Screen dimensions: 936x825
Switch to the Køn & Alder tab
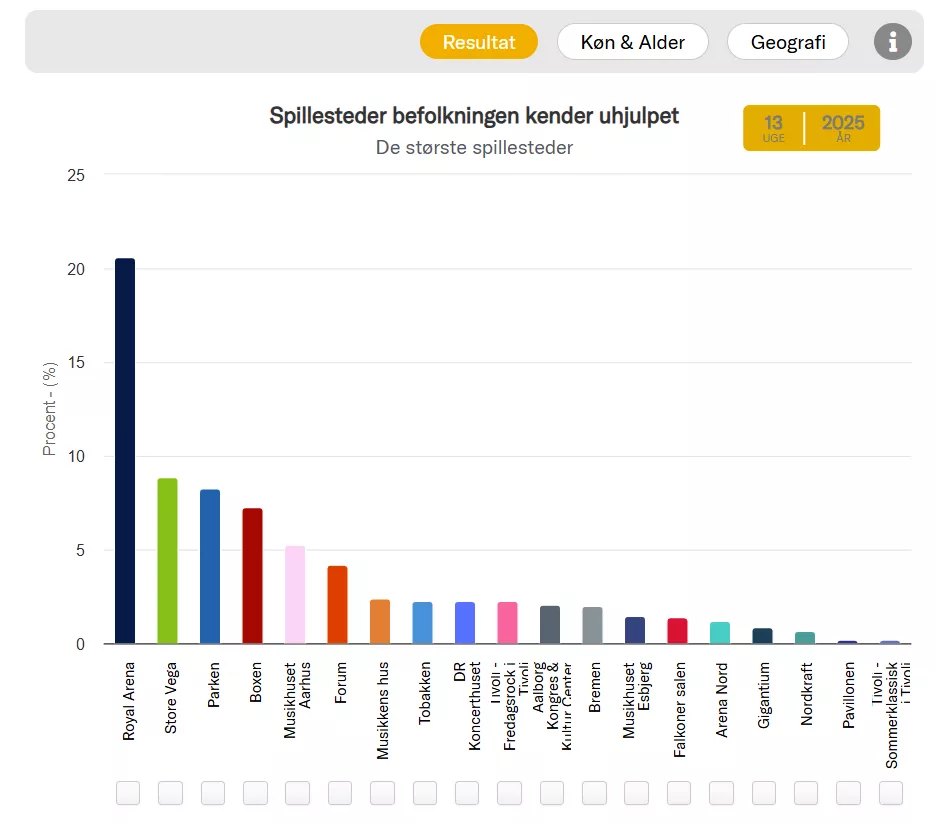[632, 42]
